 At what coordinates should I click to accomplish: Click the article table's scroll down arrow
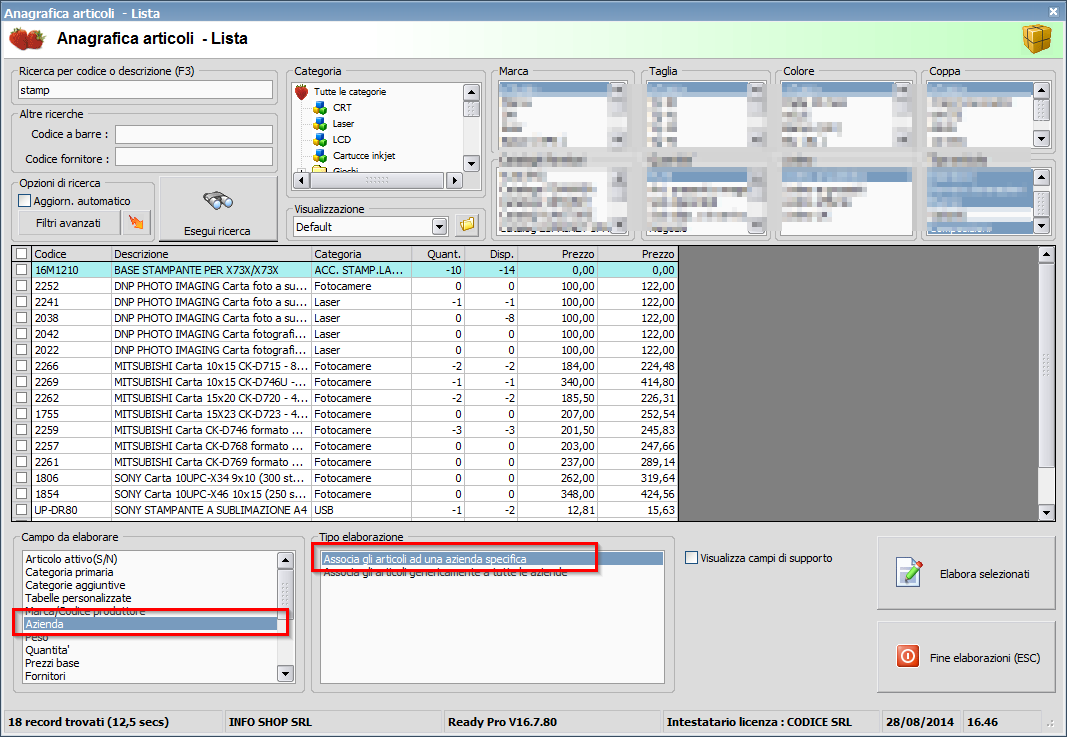click(1046, 512)
